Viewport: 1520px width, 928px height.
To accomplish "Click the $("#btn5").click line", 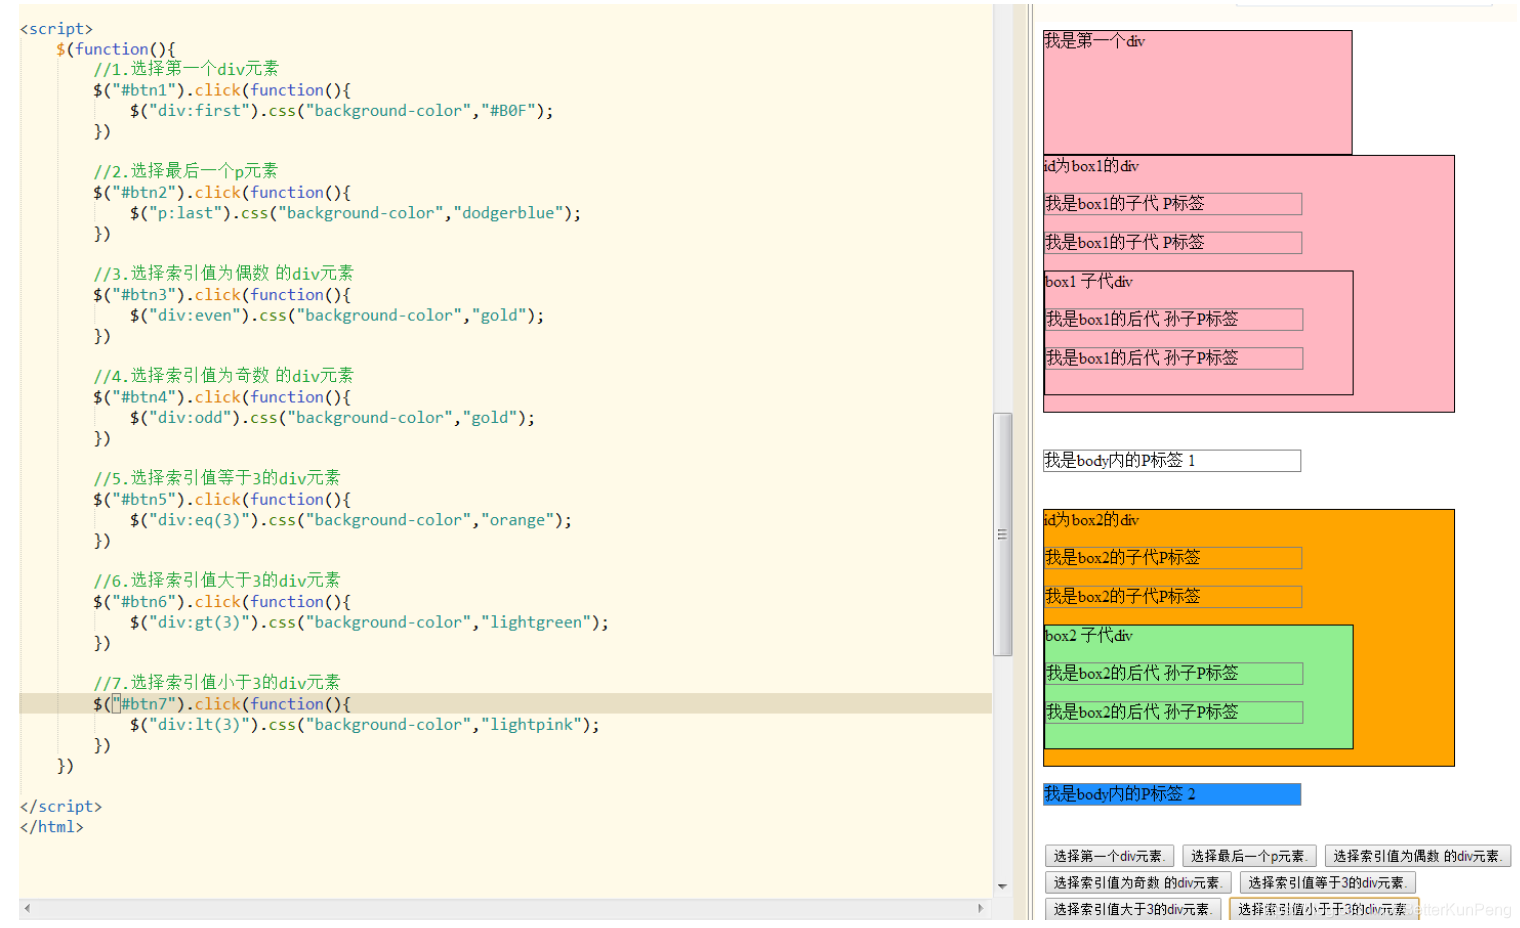I will pos(222,499).
